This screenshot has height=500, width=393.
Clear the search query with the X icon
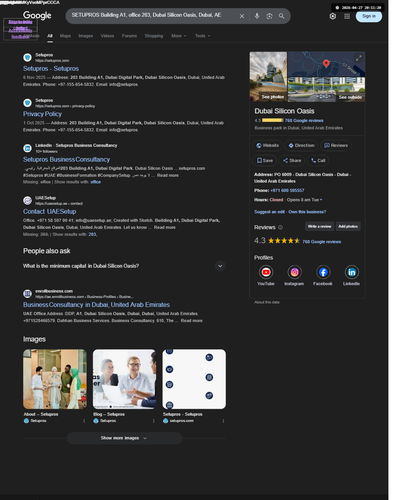pyautogui.click(x=242, y=16)
